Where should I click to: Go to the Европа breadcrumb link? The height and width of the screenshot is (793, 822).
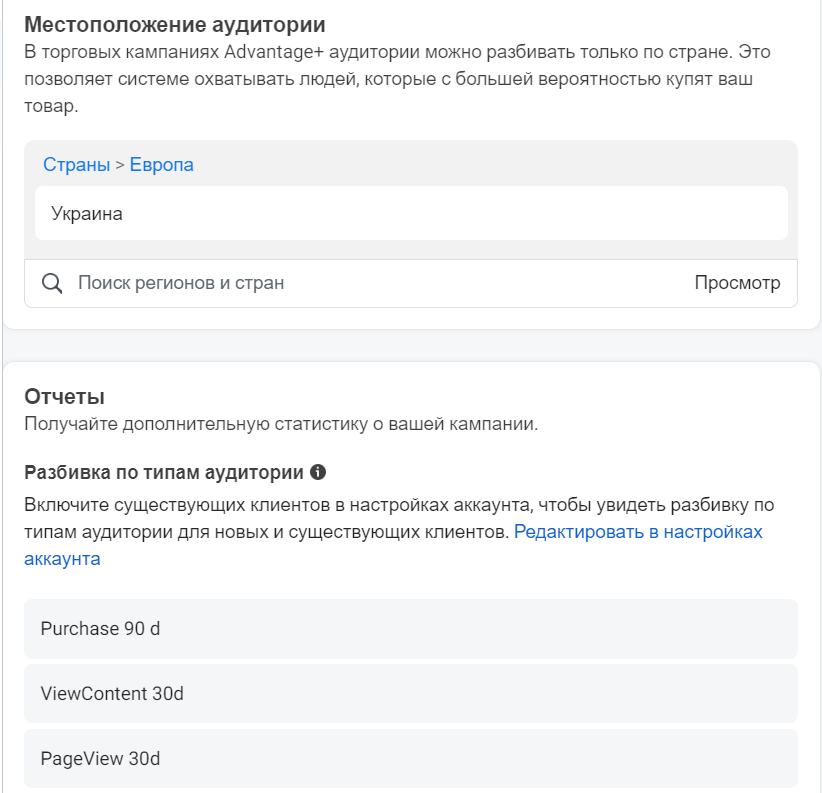tap(162, 165)
